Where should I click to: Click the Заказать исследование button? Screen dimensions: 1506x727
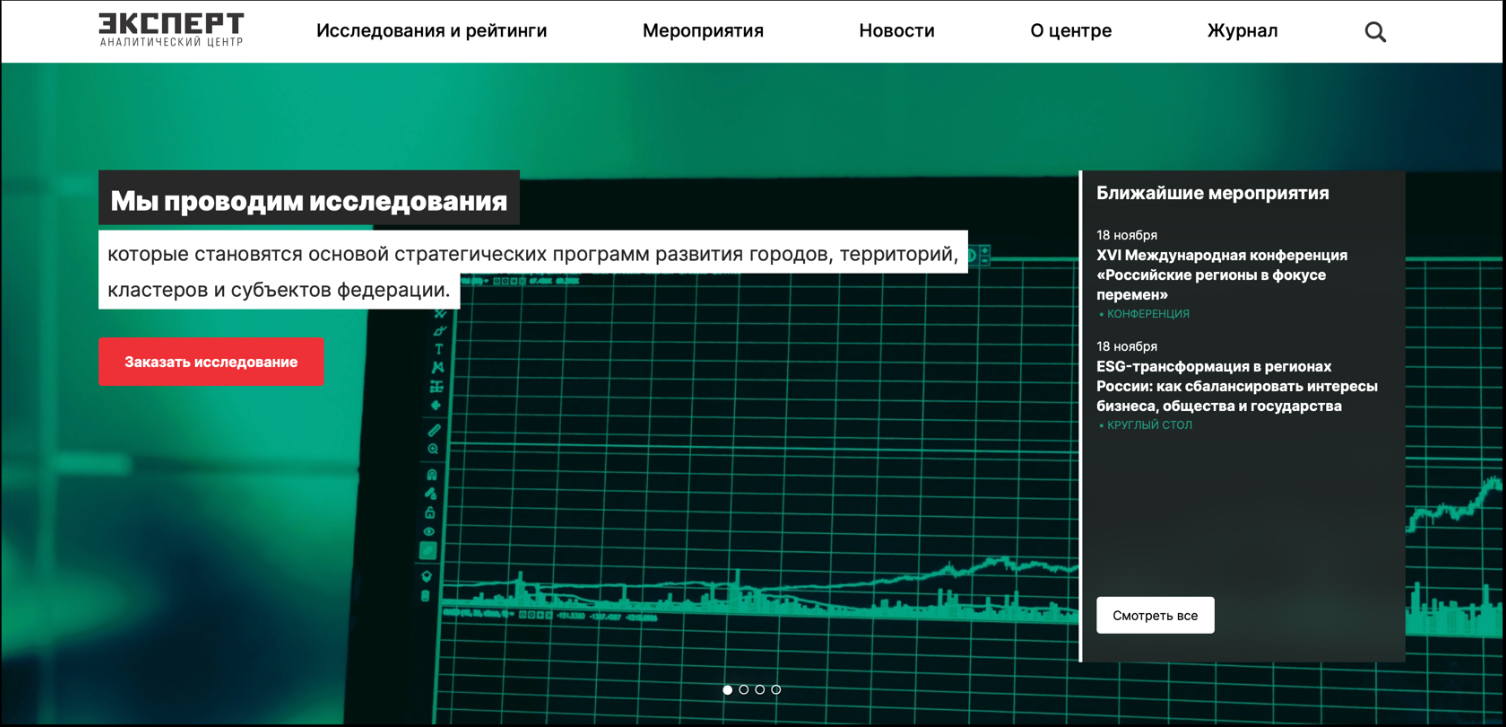[211, 362]
